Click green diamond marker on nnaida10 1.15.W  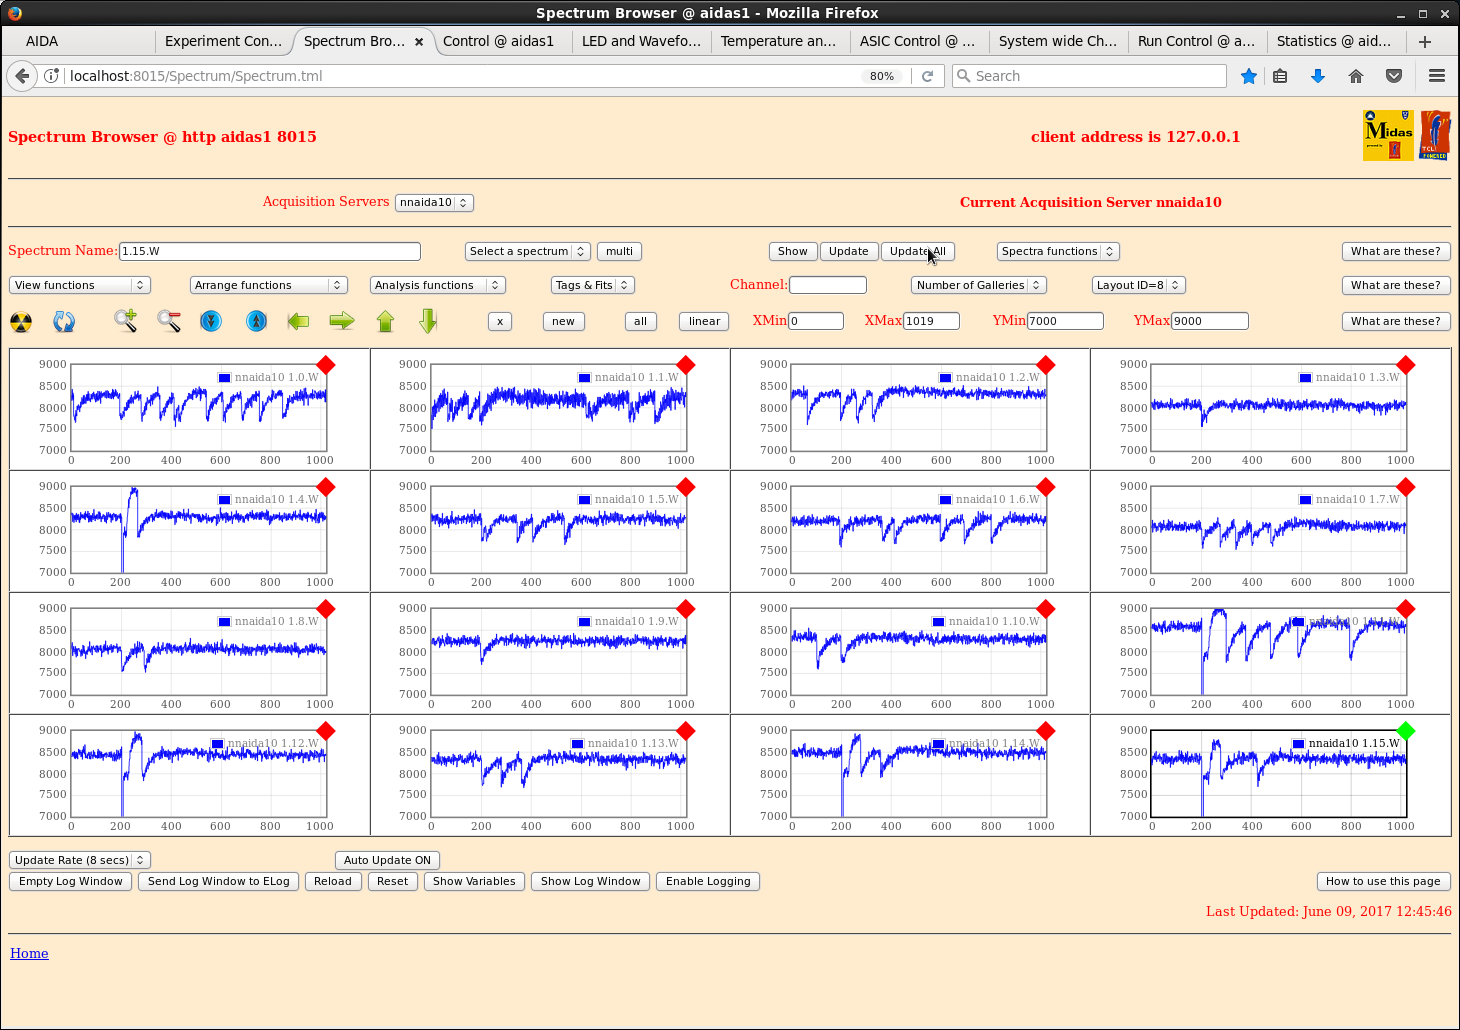1406,731
